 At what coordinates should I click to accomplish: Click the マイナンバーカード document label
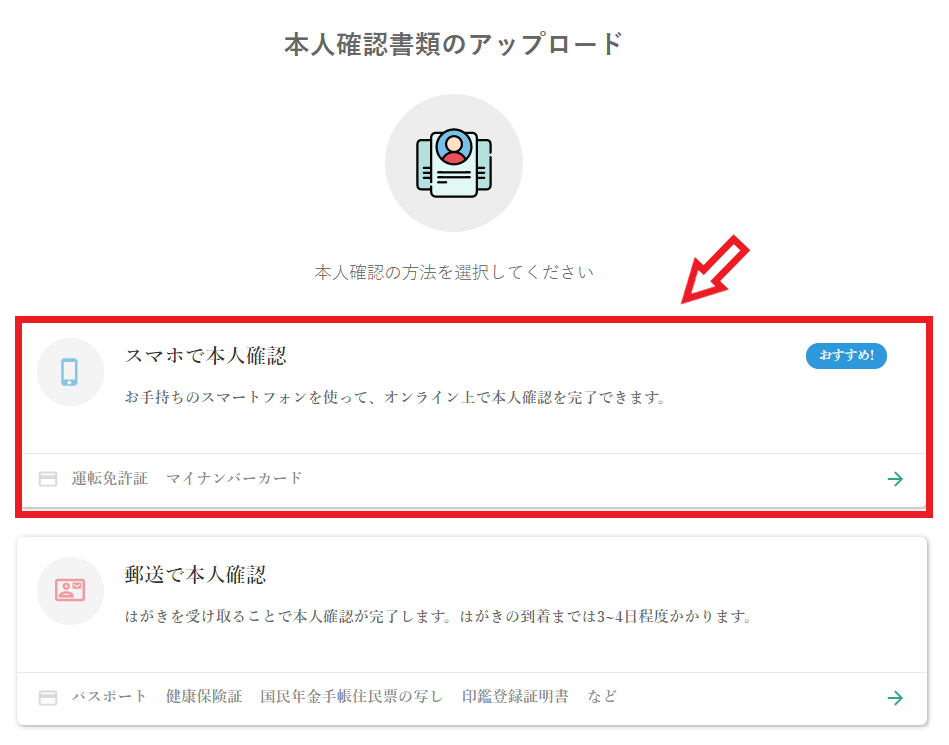[234, 478]
